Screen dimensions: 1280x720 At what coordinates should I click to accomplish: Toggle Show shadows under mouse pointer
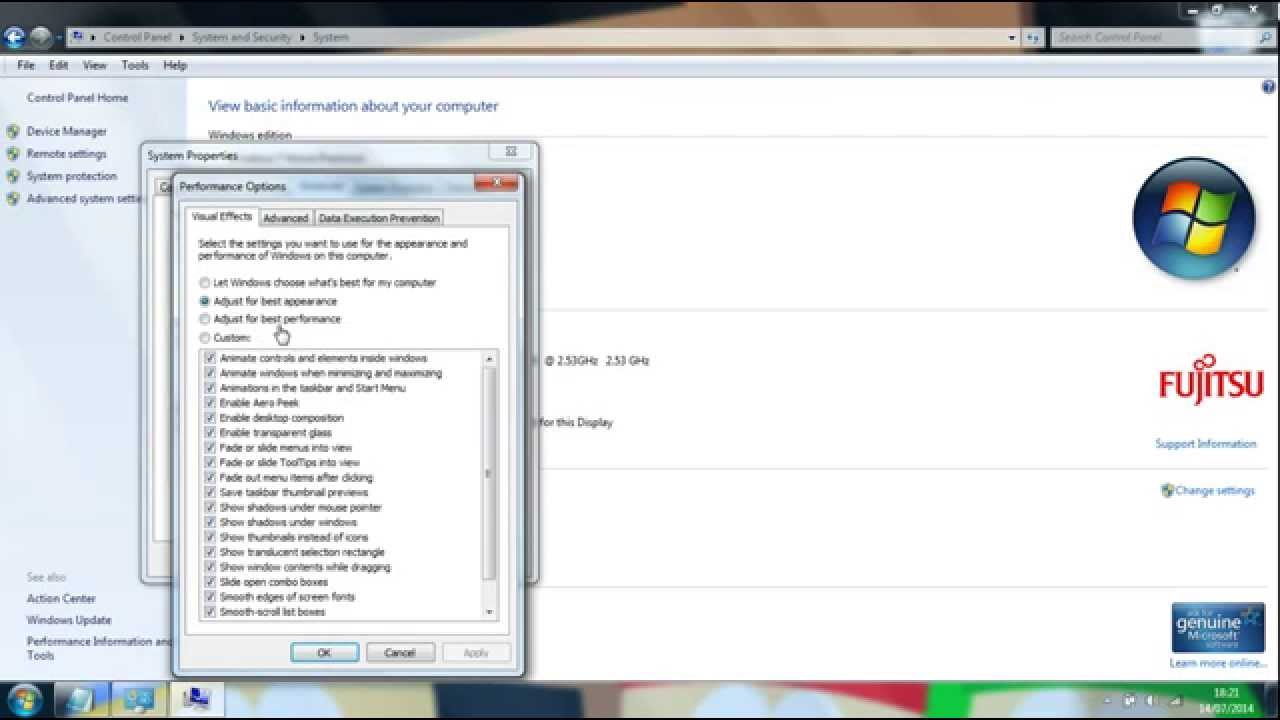[210, 507]
